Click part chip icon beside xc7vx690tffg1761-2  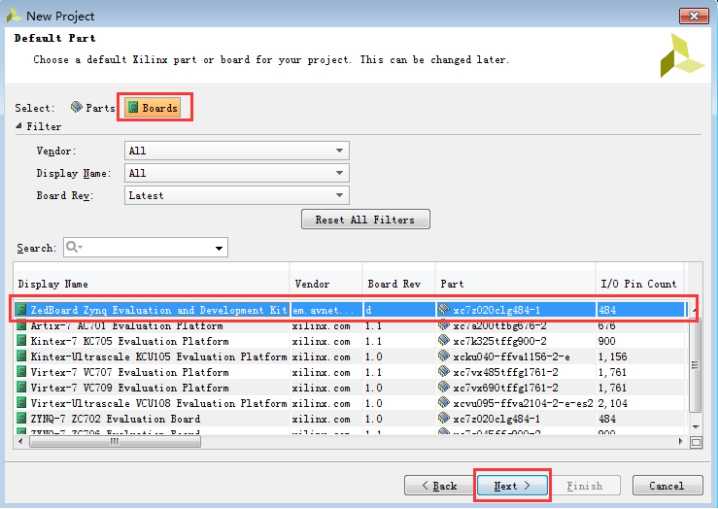444,387
